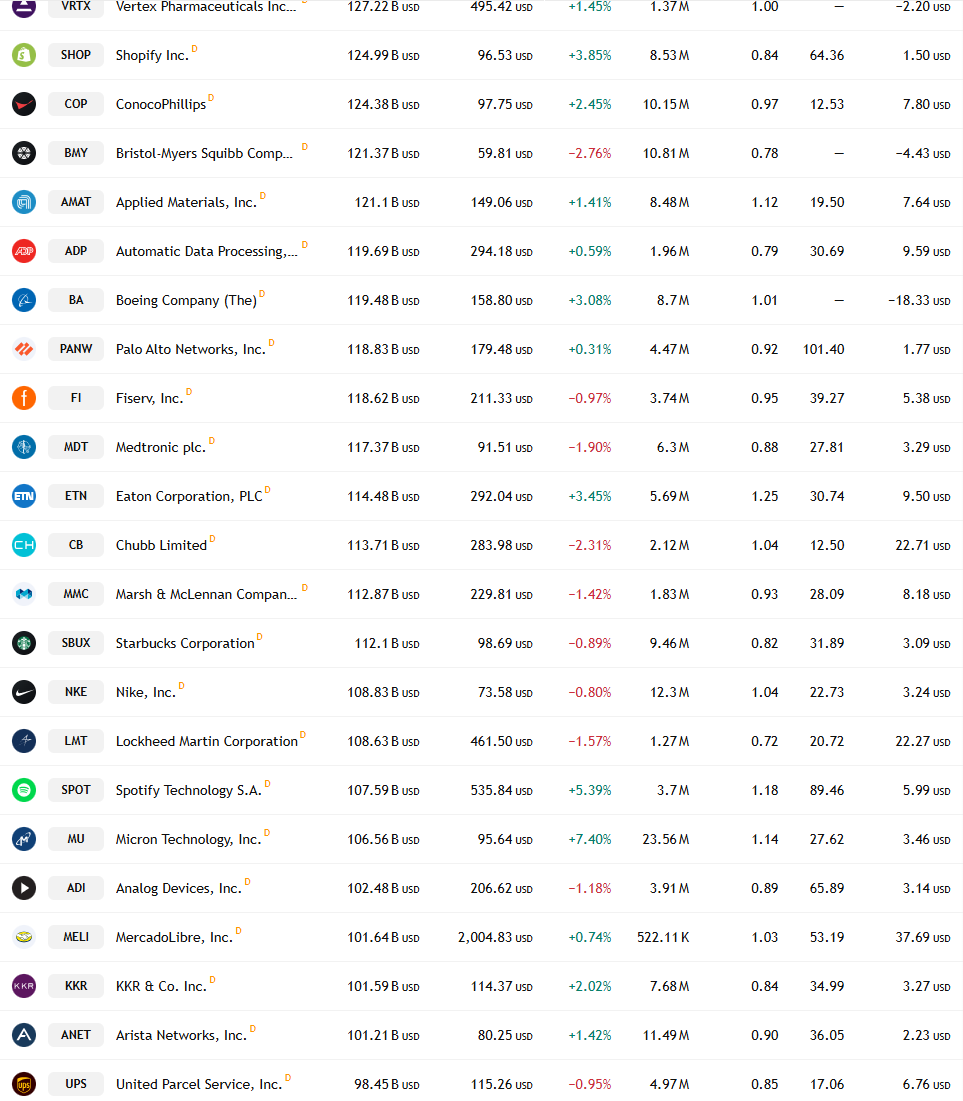Select Shopify market cap 124.99 B USD

tap(384, 55)
